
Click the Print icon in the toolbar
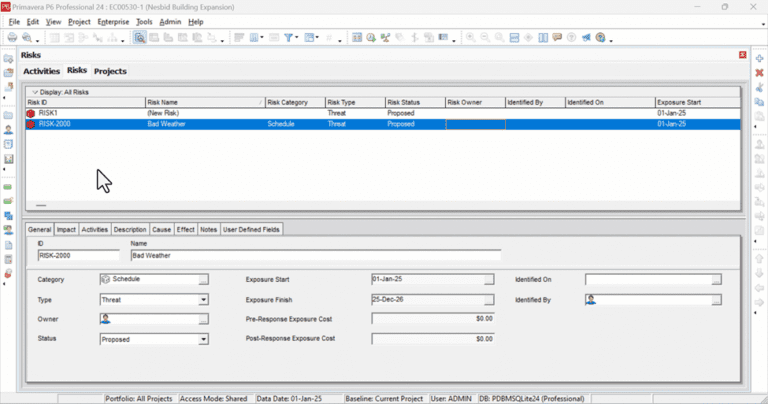[x=12, y=38]
